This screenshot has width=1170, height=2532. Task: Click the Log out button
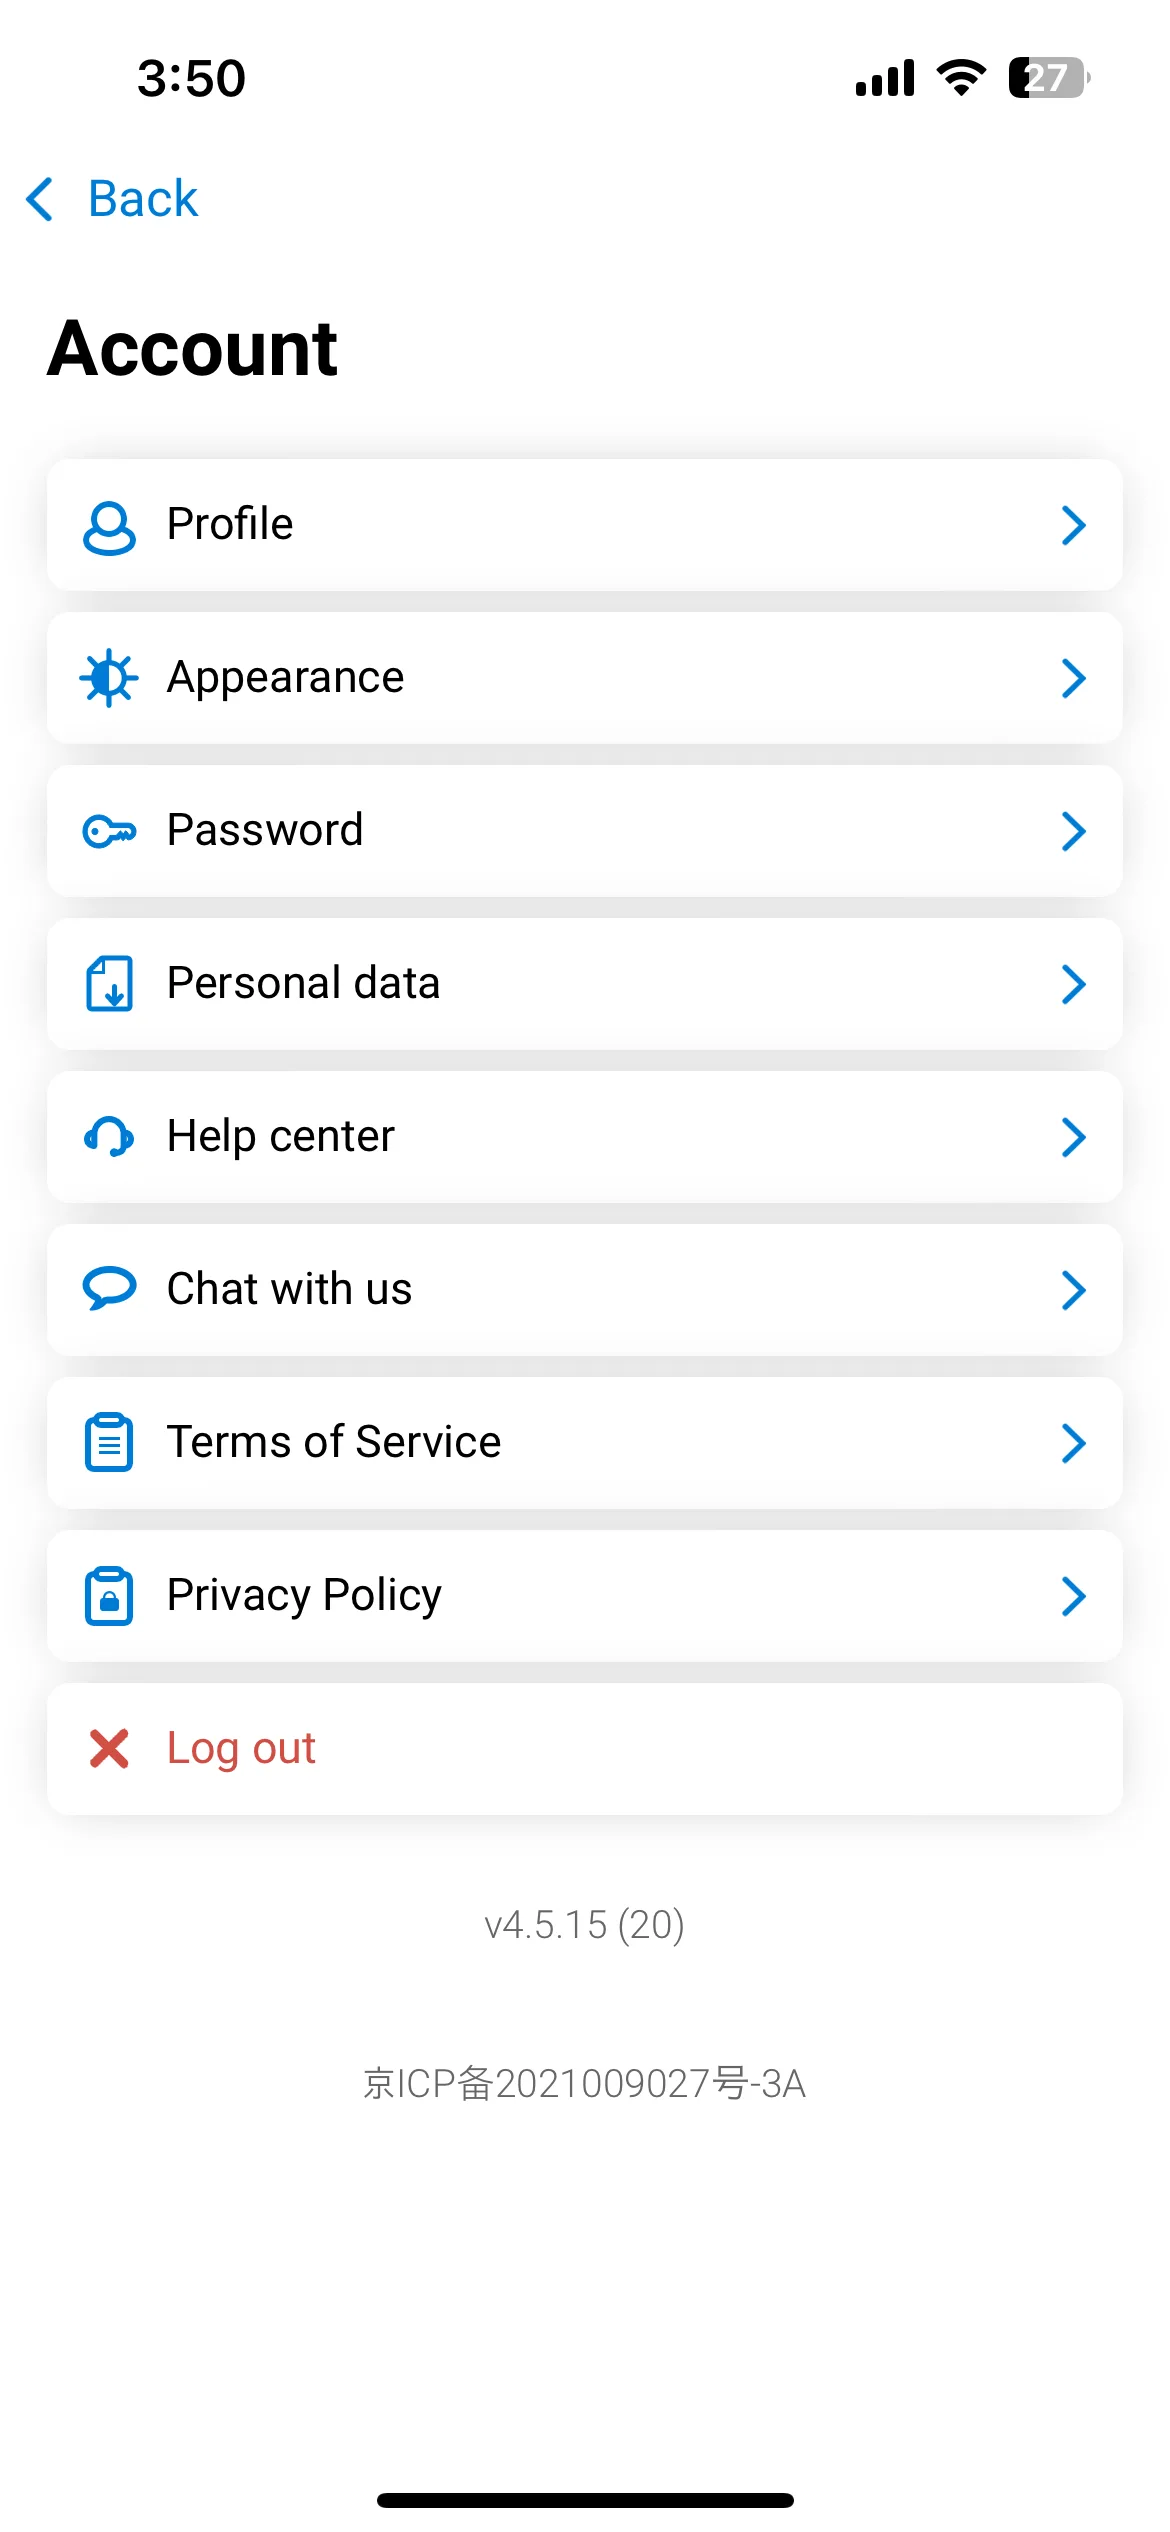[585, 1749]
